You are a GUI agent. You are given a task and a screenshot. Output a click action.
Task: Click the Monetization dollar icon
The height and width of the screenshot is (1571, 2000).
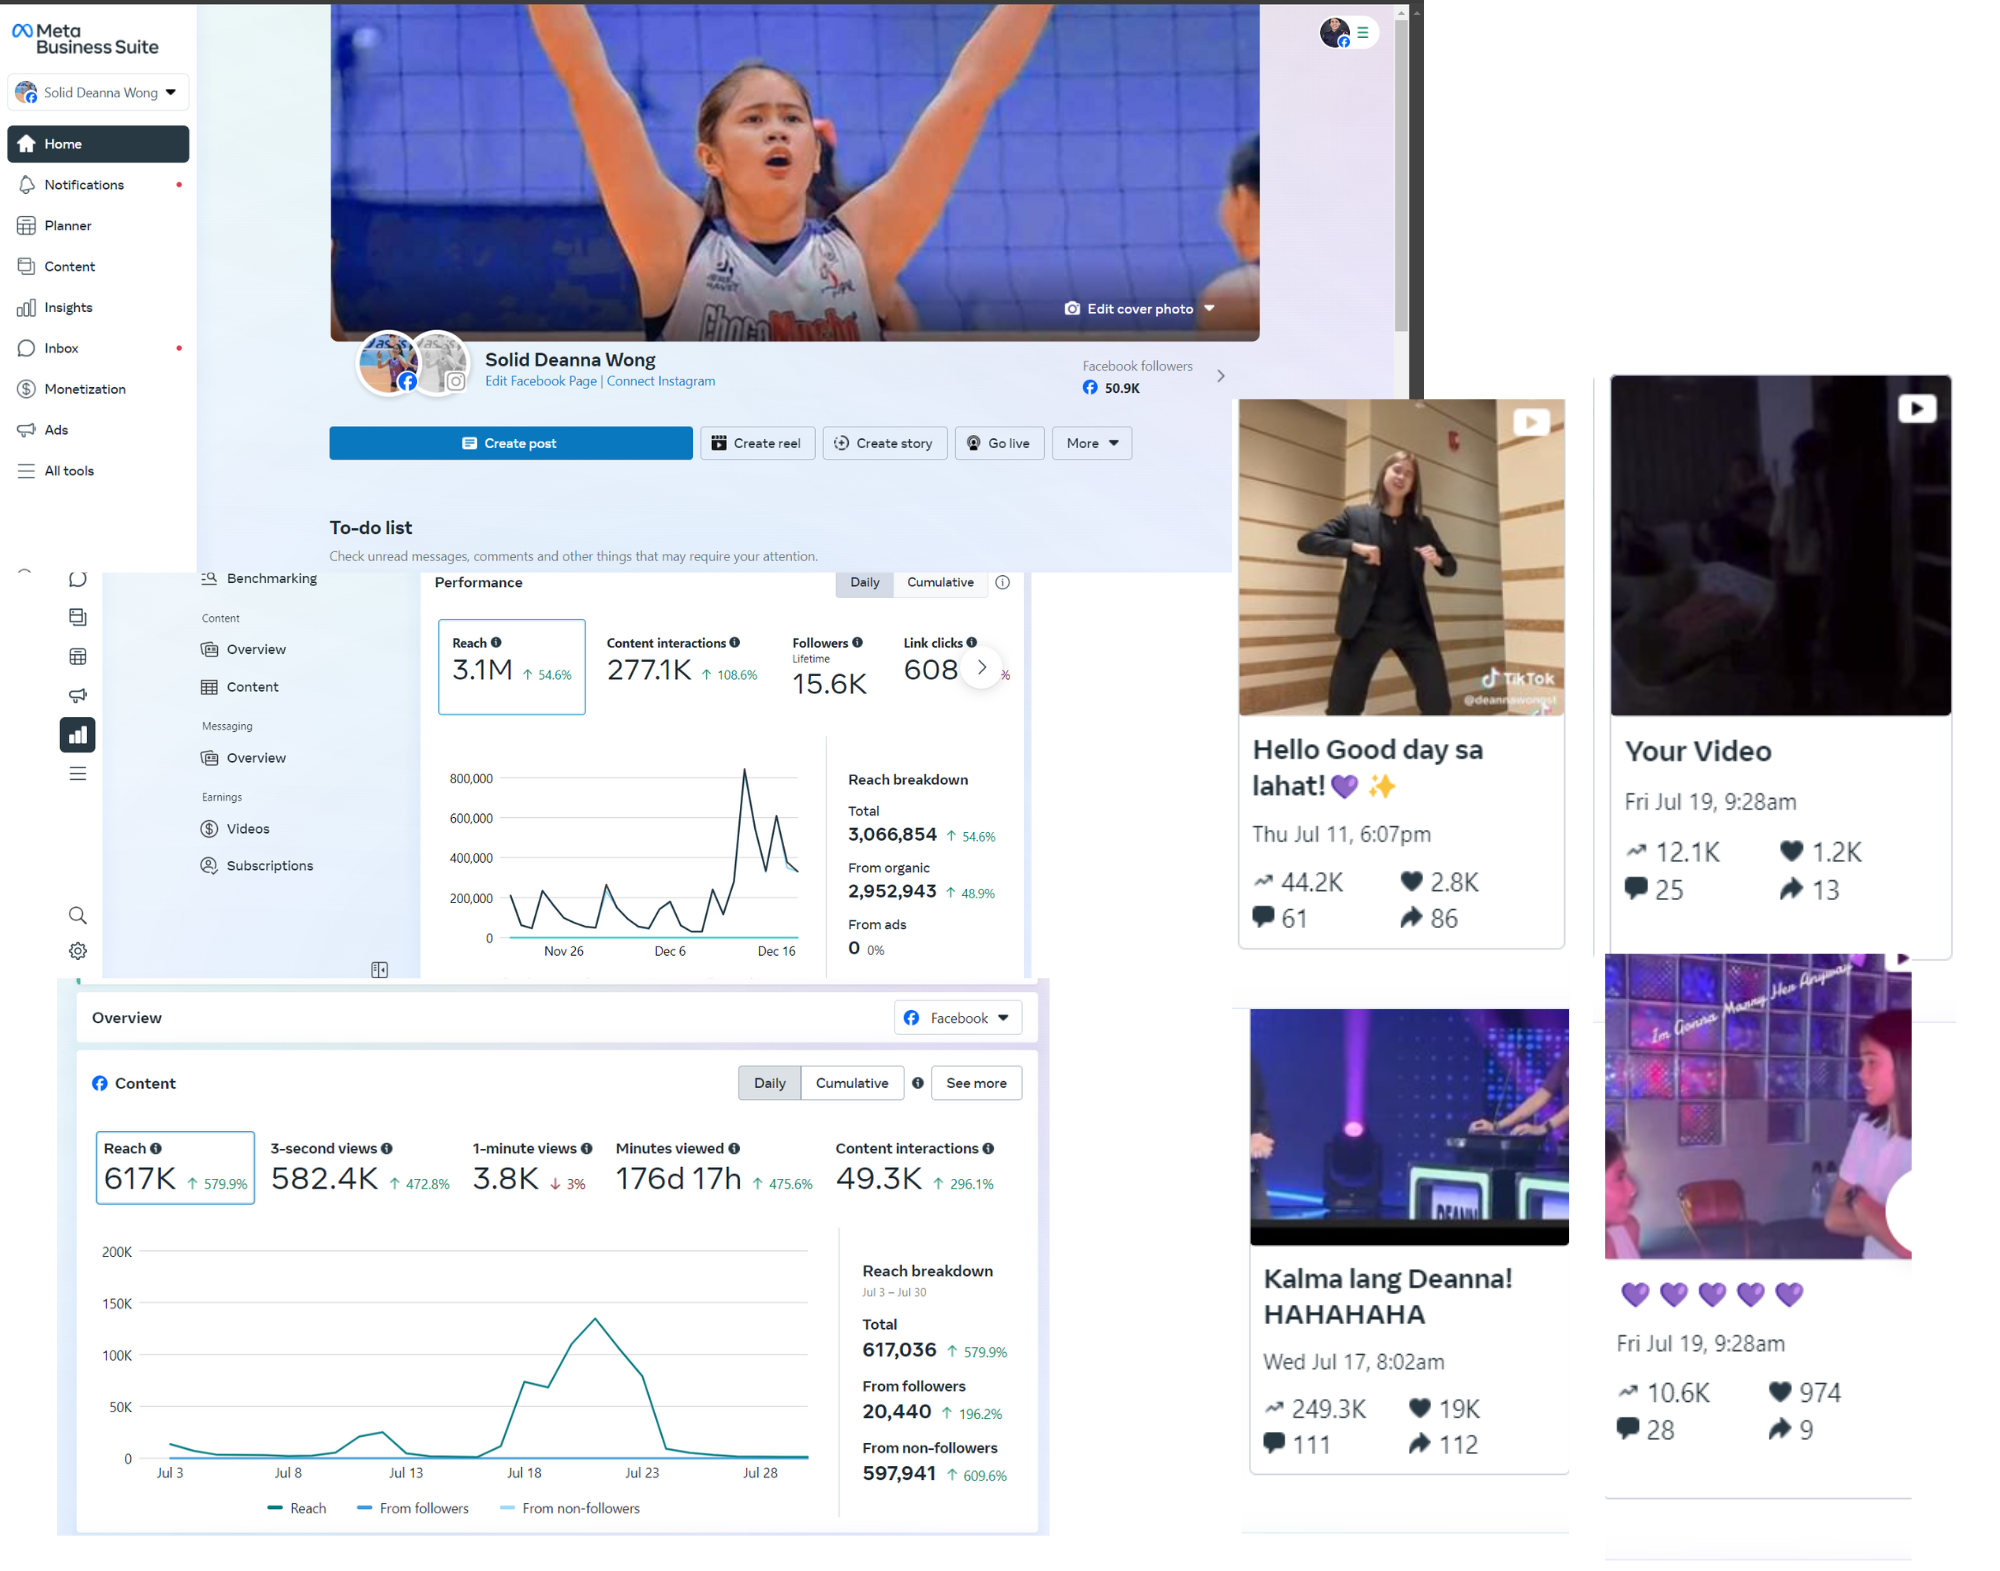tap(27, 389)
